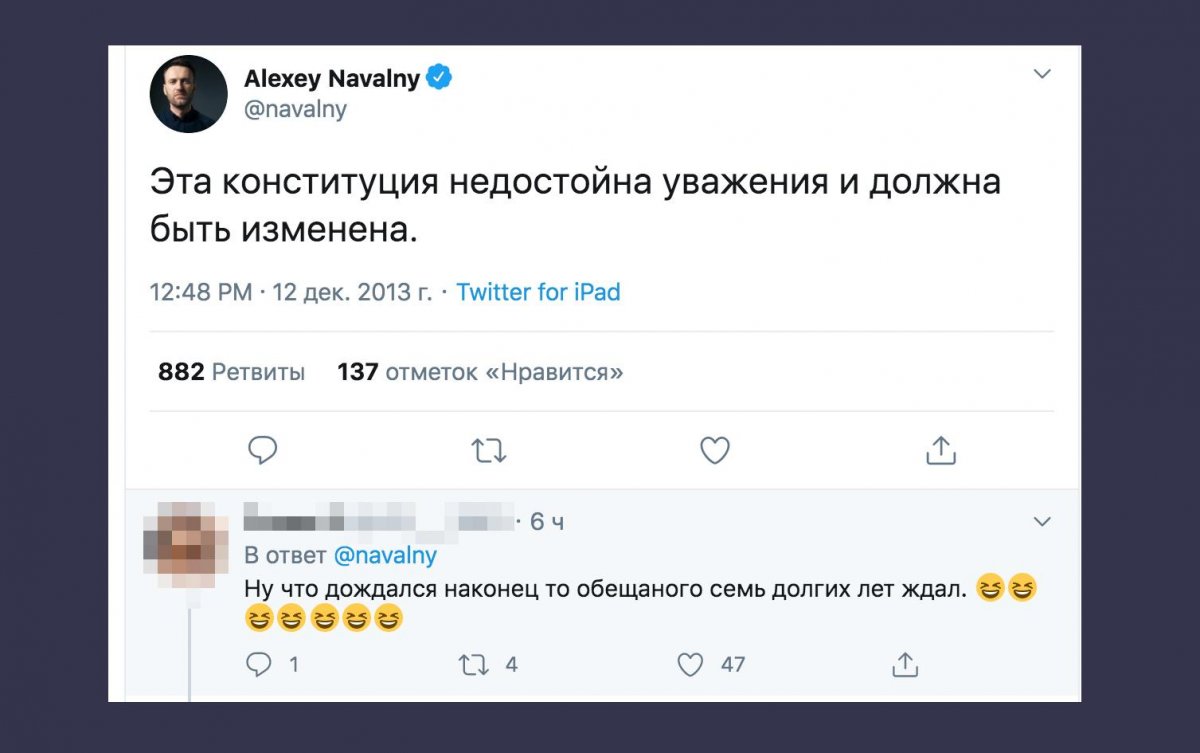The width and height of the screenshot is (1200, 753).
Task: Share the reply tweet
Action: (904, 664)
